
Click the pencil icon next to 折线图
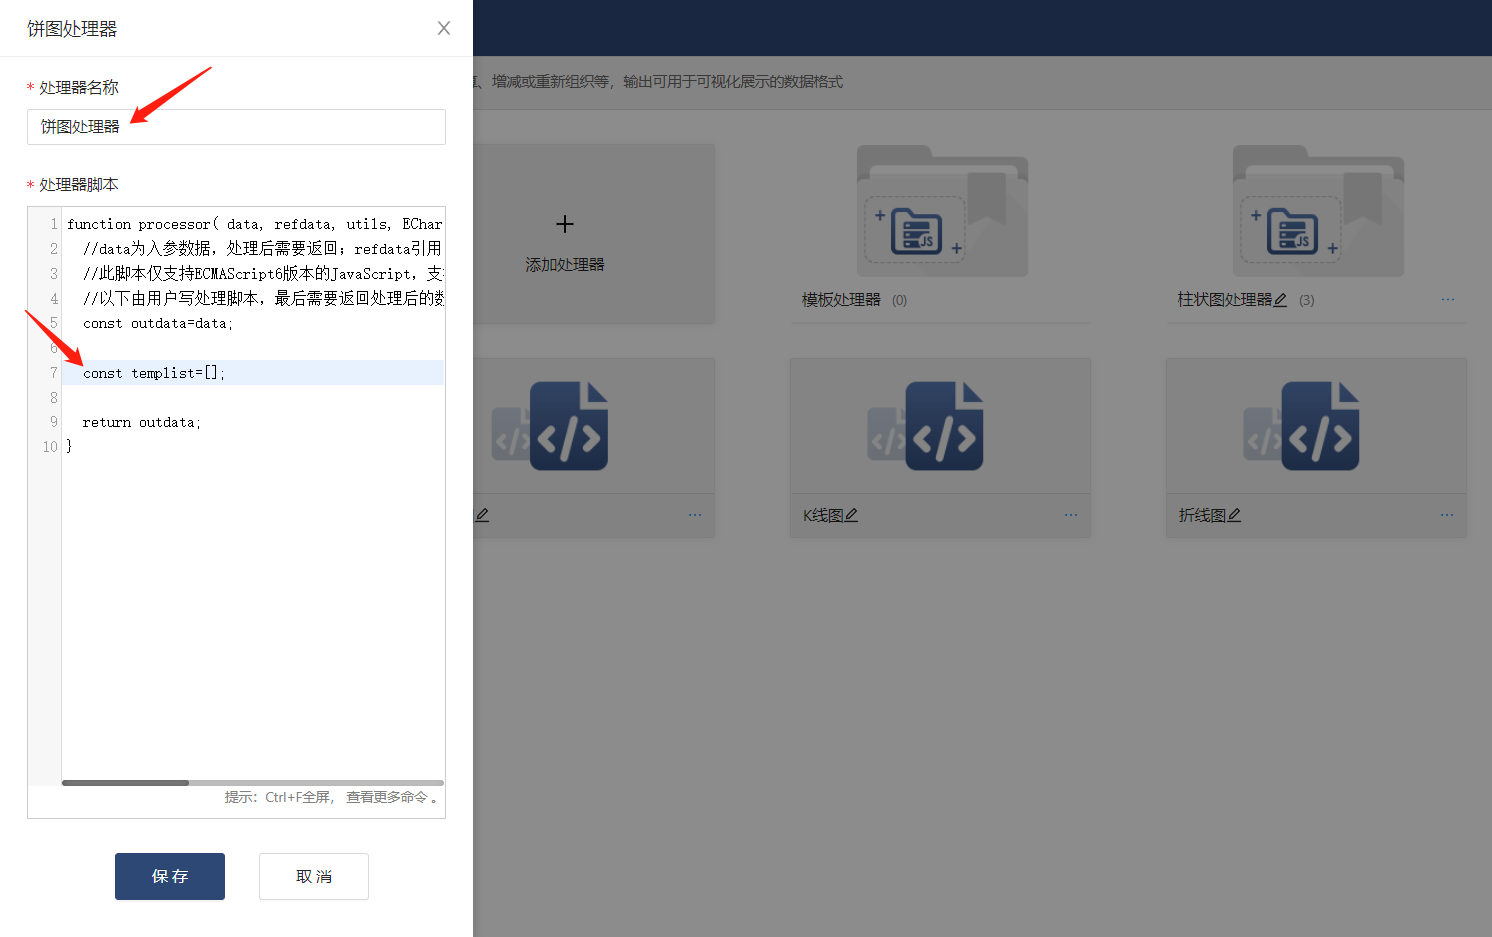pos(1234,515)
